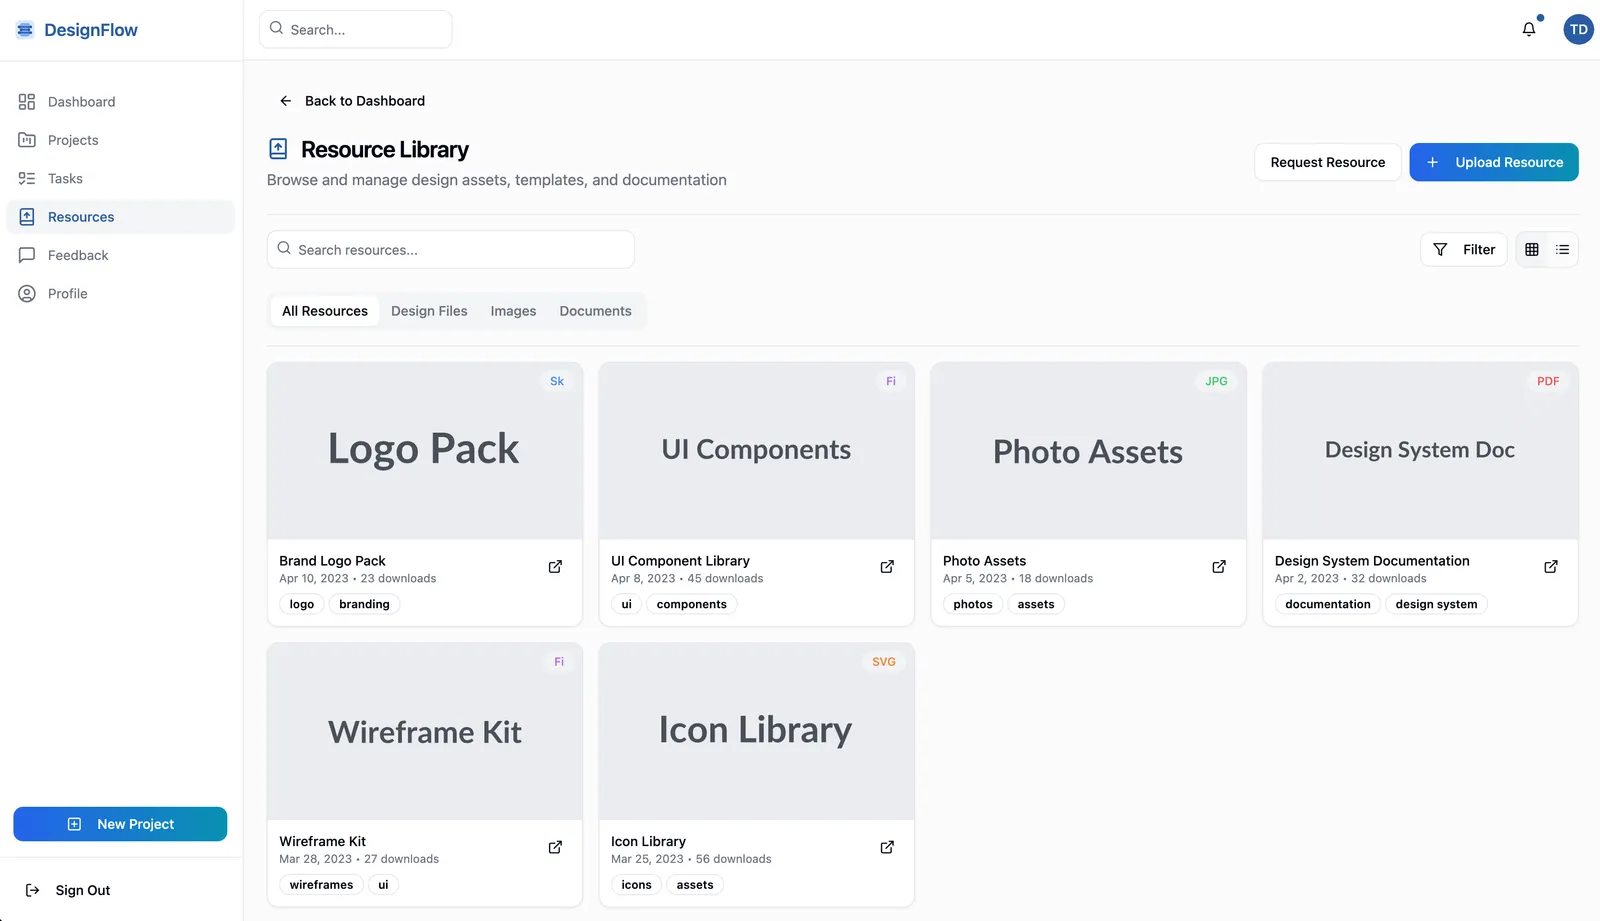1600x921 pixels.
Task: Click the Fi badge on UI Components
Action: pyautogui.click(x=891, y=381)
